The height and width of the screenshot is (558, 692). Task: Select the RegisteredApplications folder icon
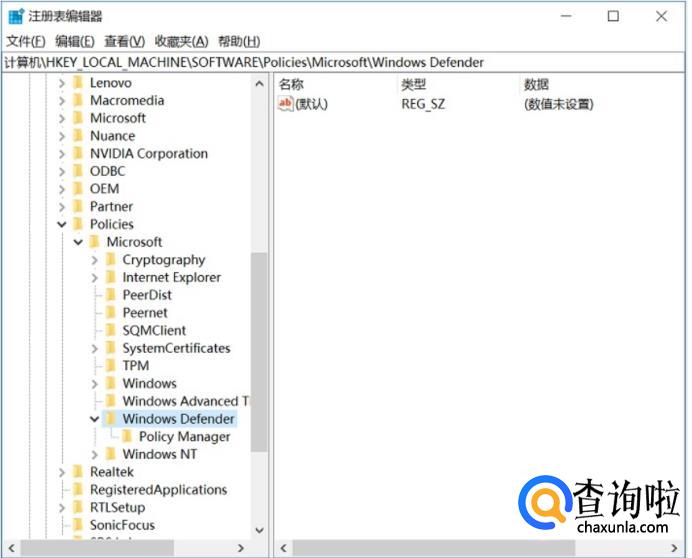click(x=78, y=490)
